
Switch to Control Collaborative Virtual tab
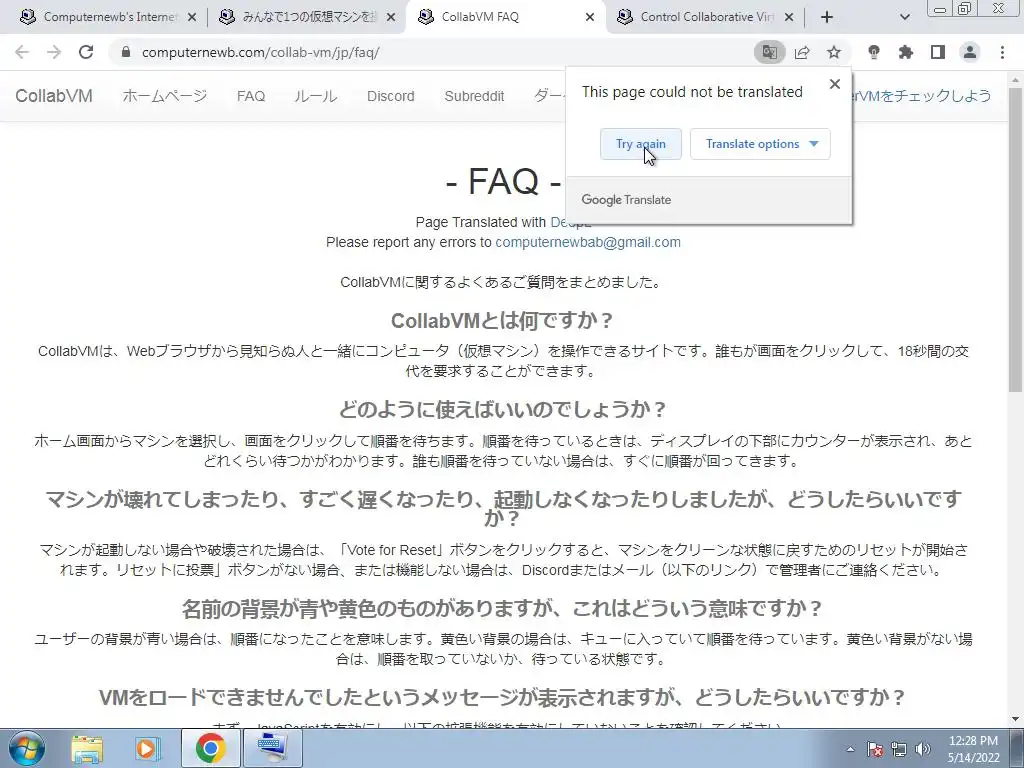705,17
